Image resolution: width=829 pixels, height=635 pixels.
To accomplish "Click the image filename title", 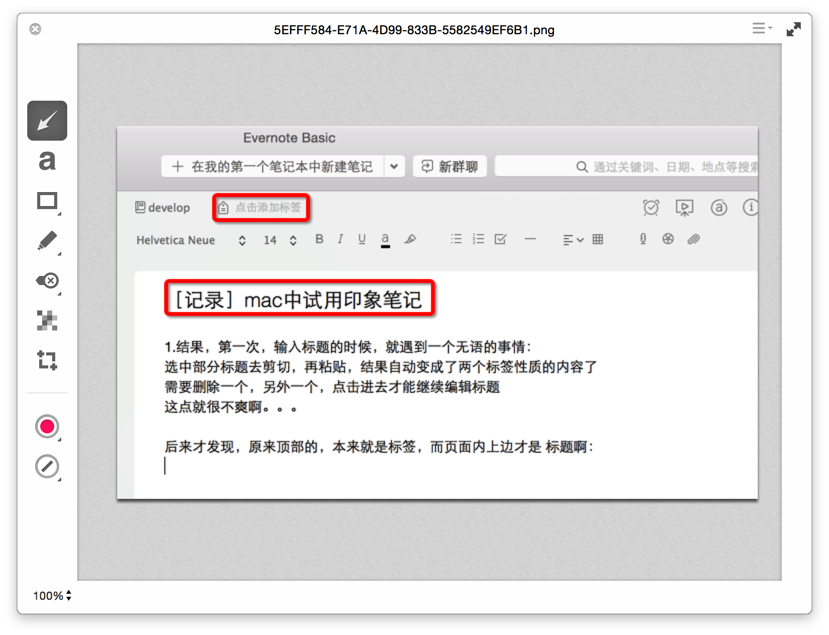I will 414,30.
